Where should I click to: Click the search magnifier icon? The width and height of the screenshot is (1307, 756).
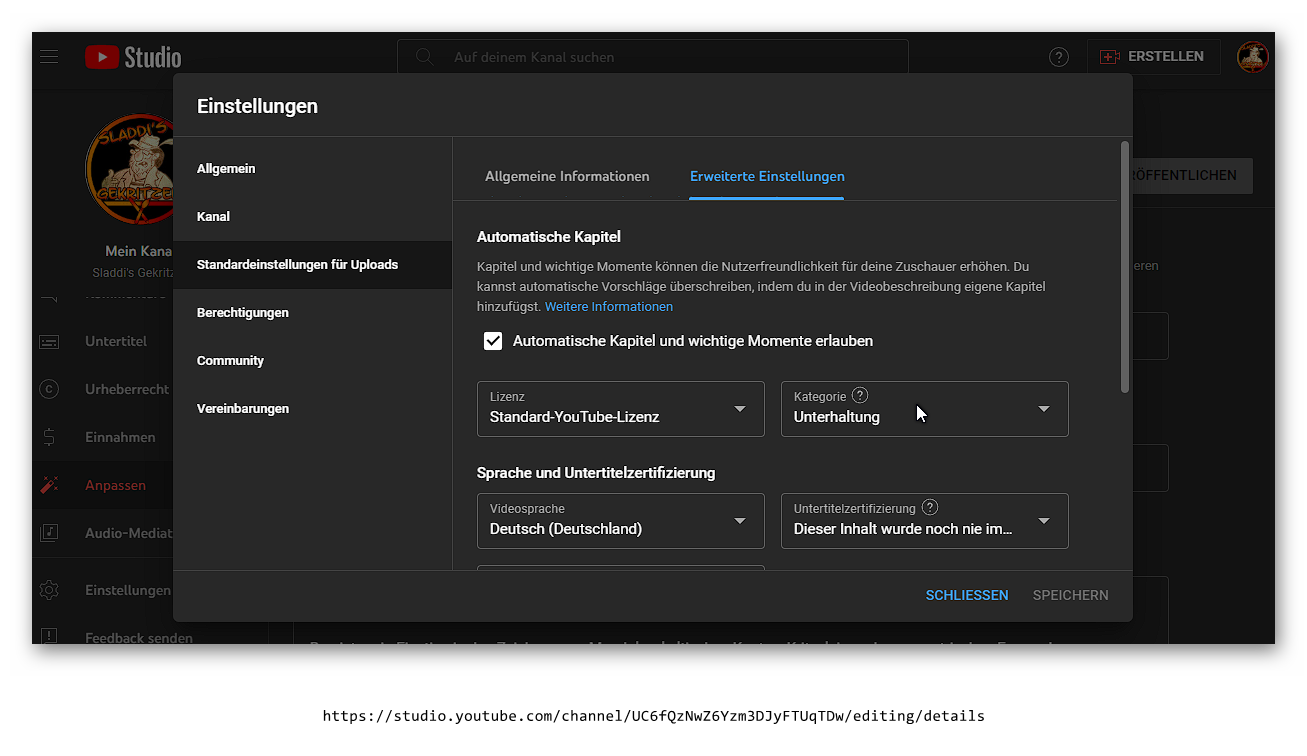(x=425, y=57)
